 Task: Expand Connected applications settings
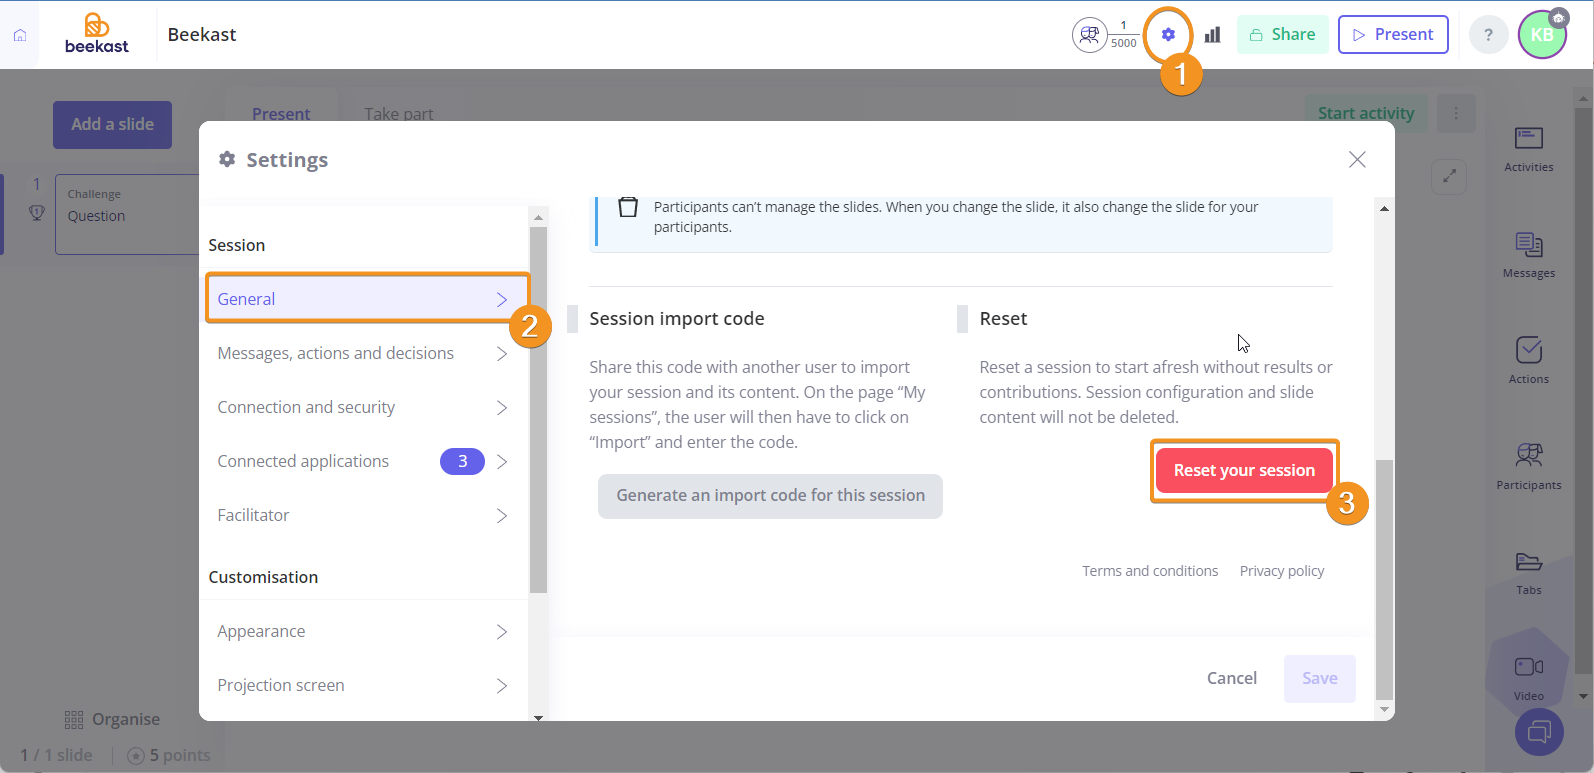pyautogui.click(x=362, y=461)
